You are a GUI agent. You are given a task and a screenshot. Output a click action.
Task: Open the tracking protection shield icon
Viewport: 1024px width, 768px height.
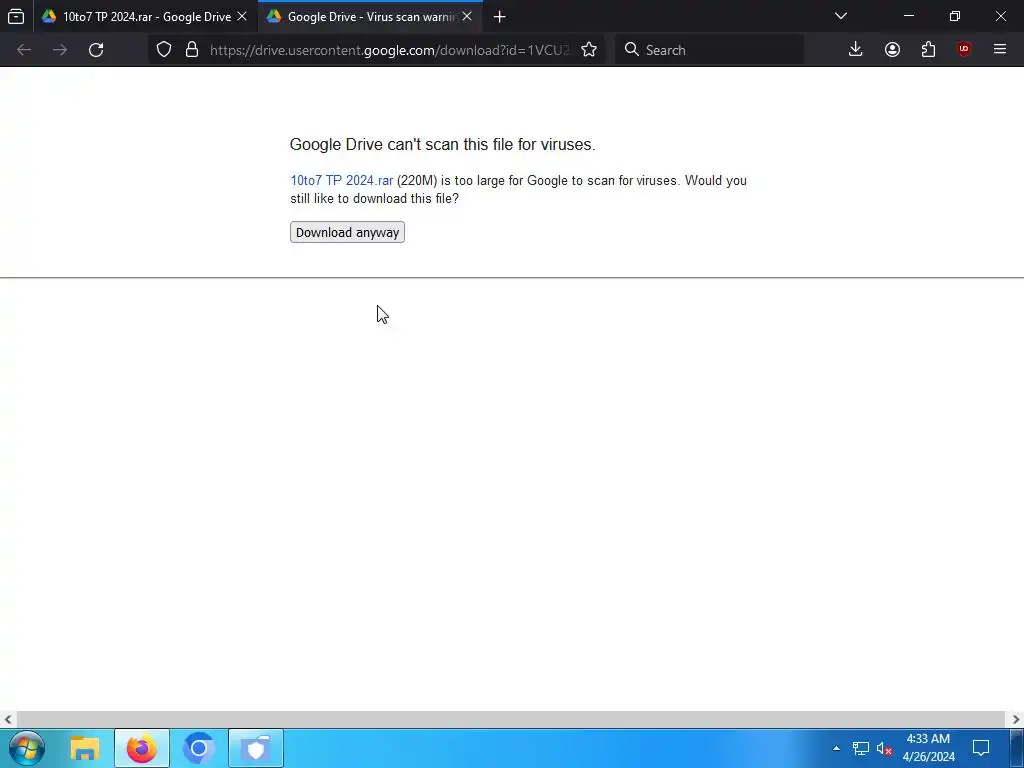[164, 50]
